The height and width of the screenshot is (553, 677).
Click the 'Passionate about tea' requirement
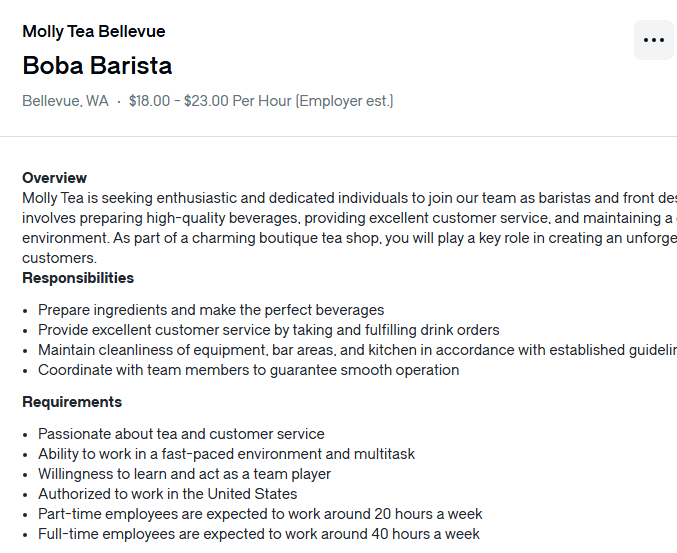point(181,434)
